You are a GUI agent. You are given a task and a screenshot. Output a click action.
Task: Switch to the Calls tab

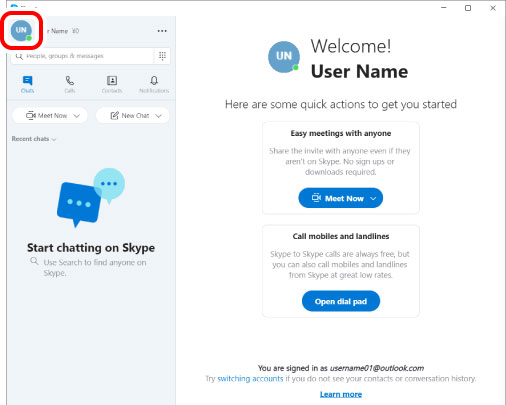click(x=70, y=84)
